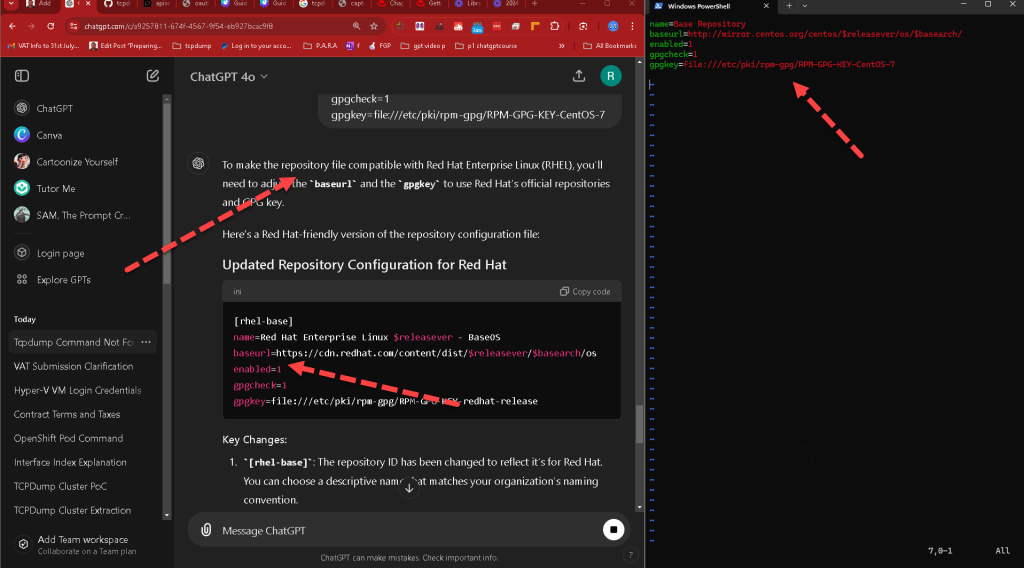Open Chrome tab search dropdown
The image size is (1024, 568).
pyautogui.click(x=11, y=4)
